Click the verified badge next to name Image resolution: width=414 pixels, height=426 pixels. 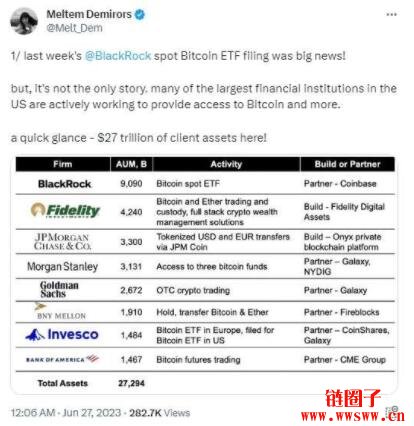click(x=140, y=15)
